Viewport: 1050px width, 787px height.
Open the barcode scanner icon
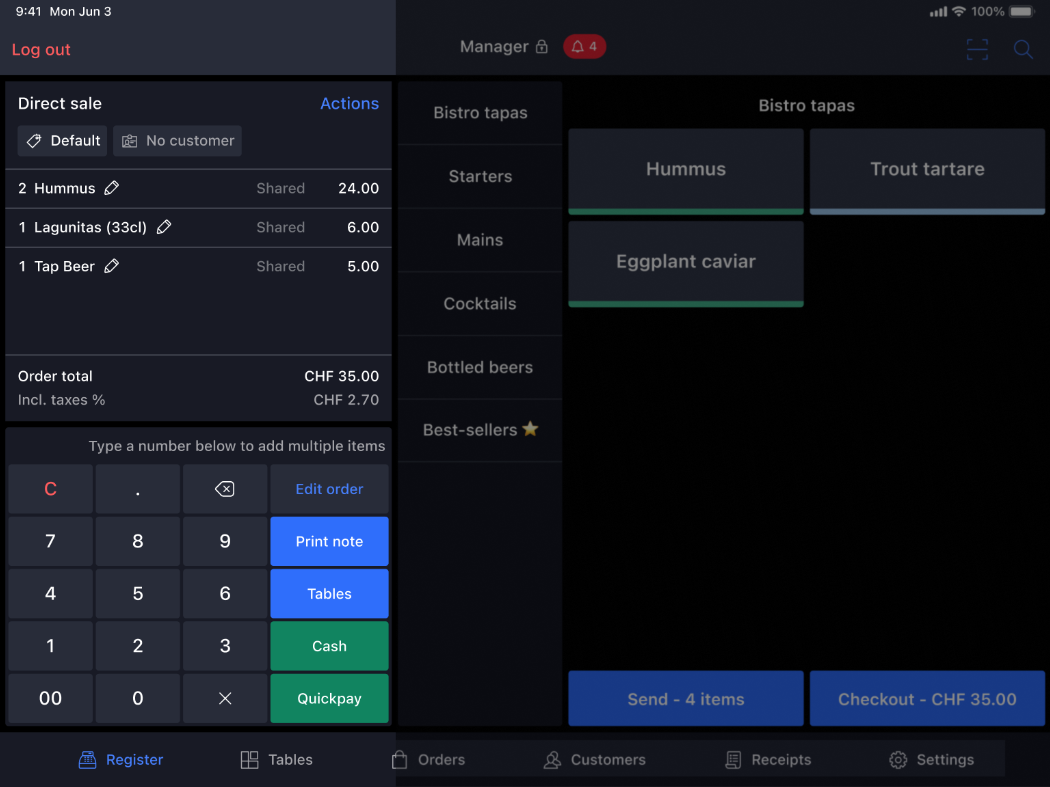(x=977, y=49)
